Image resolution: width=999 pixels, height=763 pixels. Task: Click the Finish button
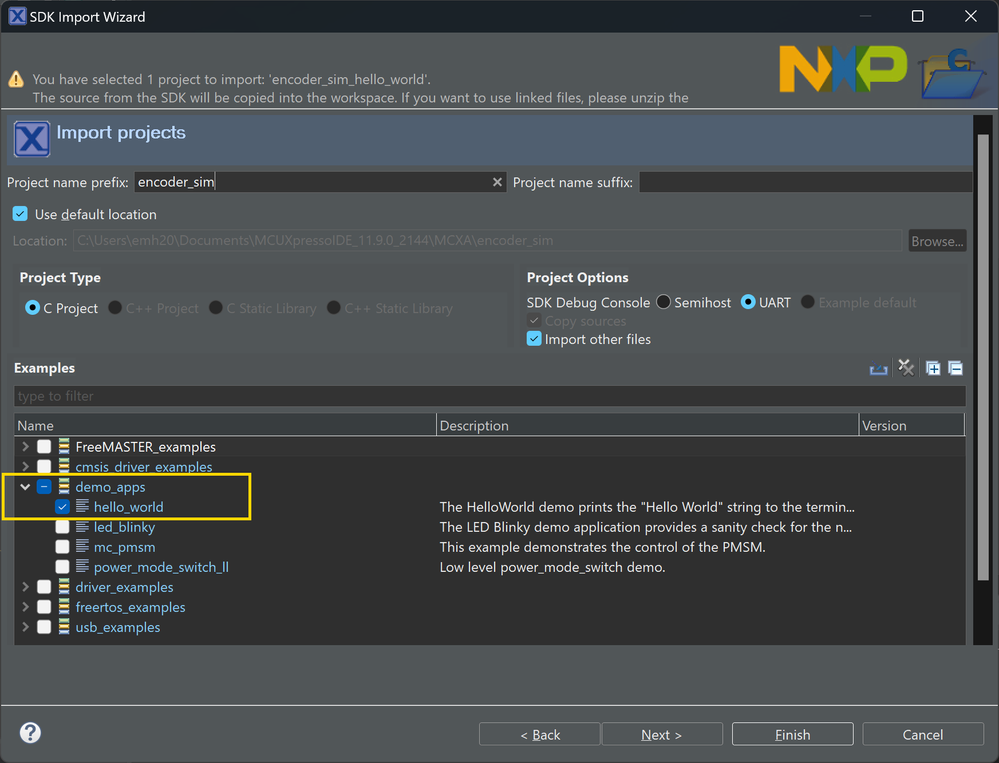click(792, 735)
